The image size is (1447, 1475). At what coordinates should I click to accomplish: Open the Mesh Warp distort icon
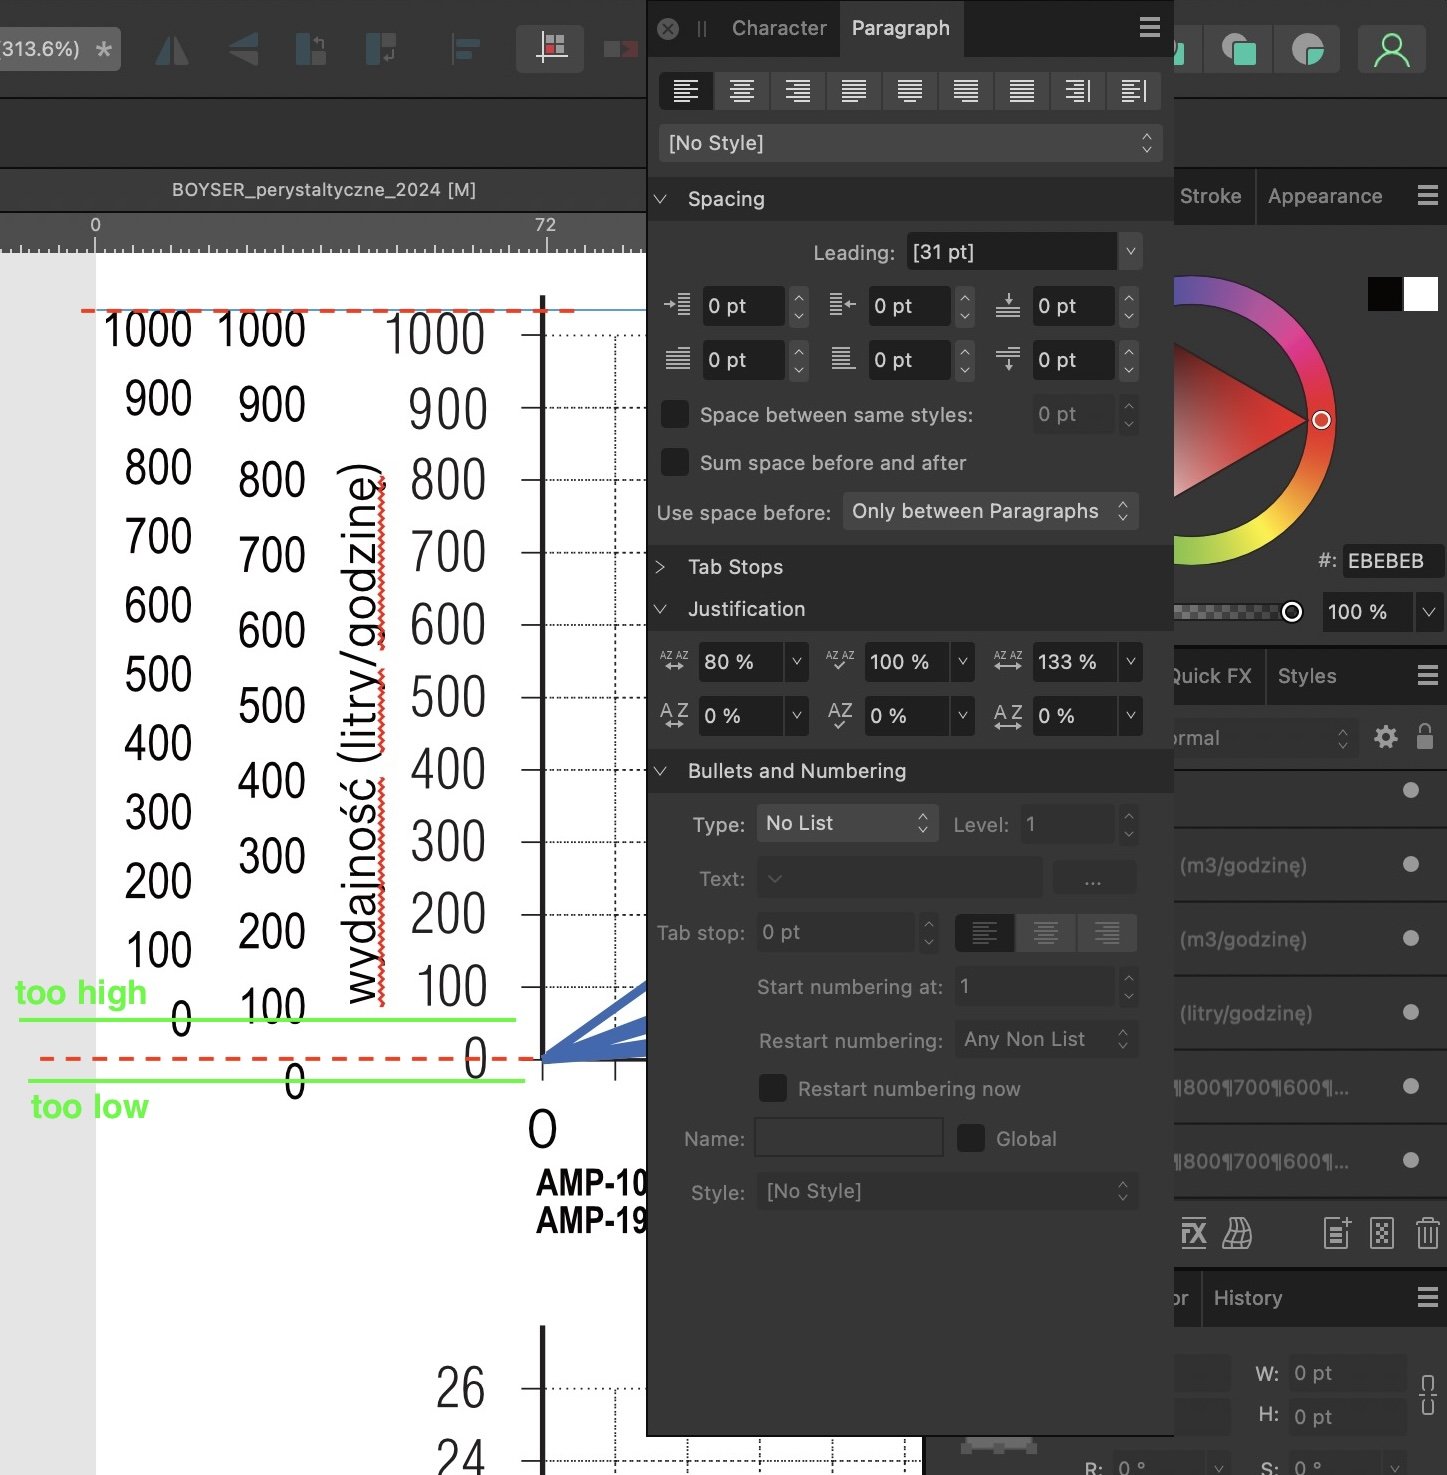[1238, 1233]
